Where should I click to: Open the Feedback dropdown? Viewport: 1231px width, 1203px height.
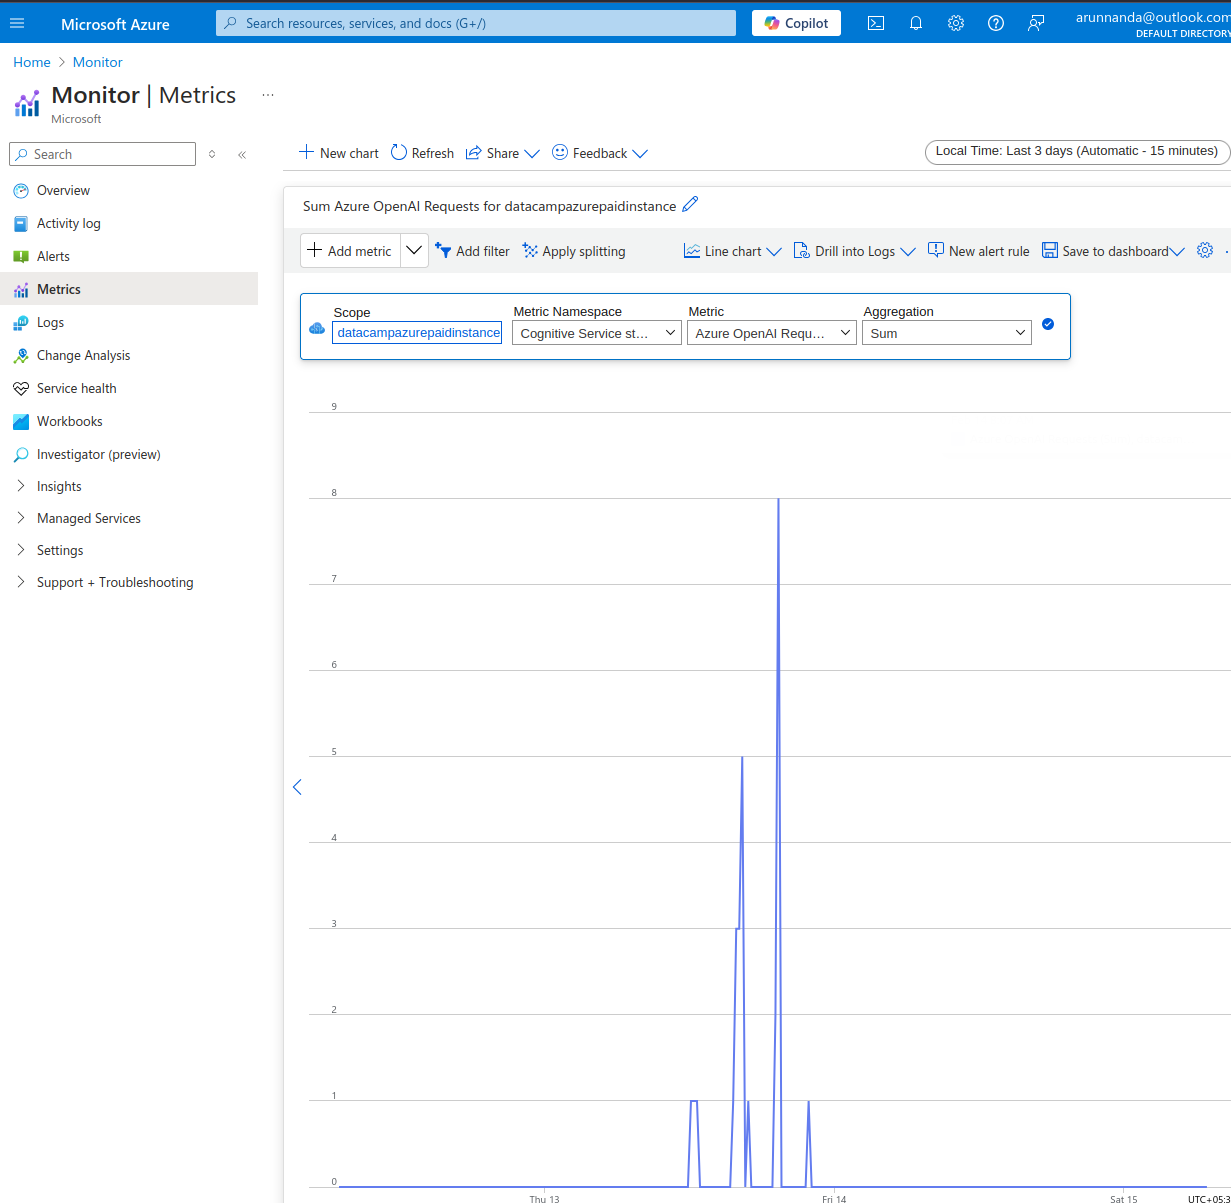pyautogui.click(x=600, y=153)
